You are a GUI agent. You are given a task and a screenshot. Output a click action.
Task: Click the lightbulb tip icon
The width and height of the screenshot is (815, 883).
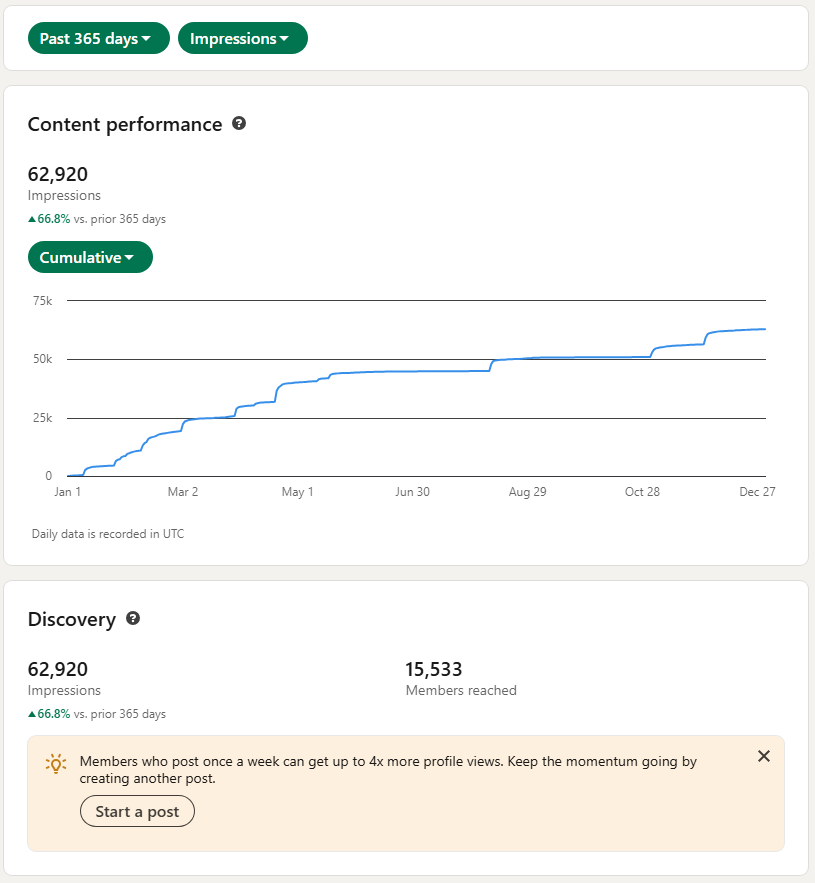[56, 764]
